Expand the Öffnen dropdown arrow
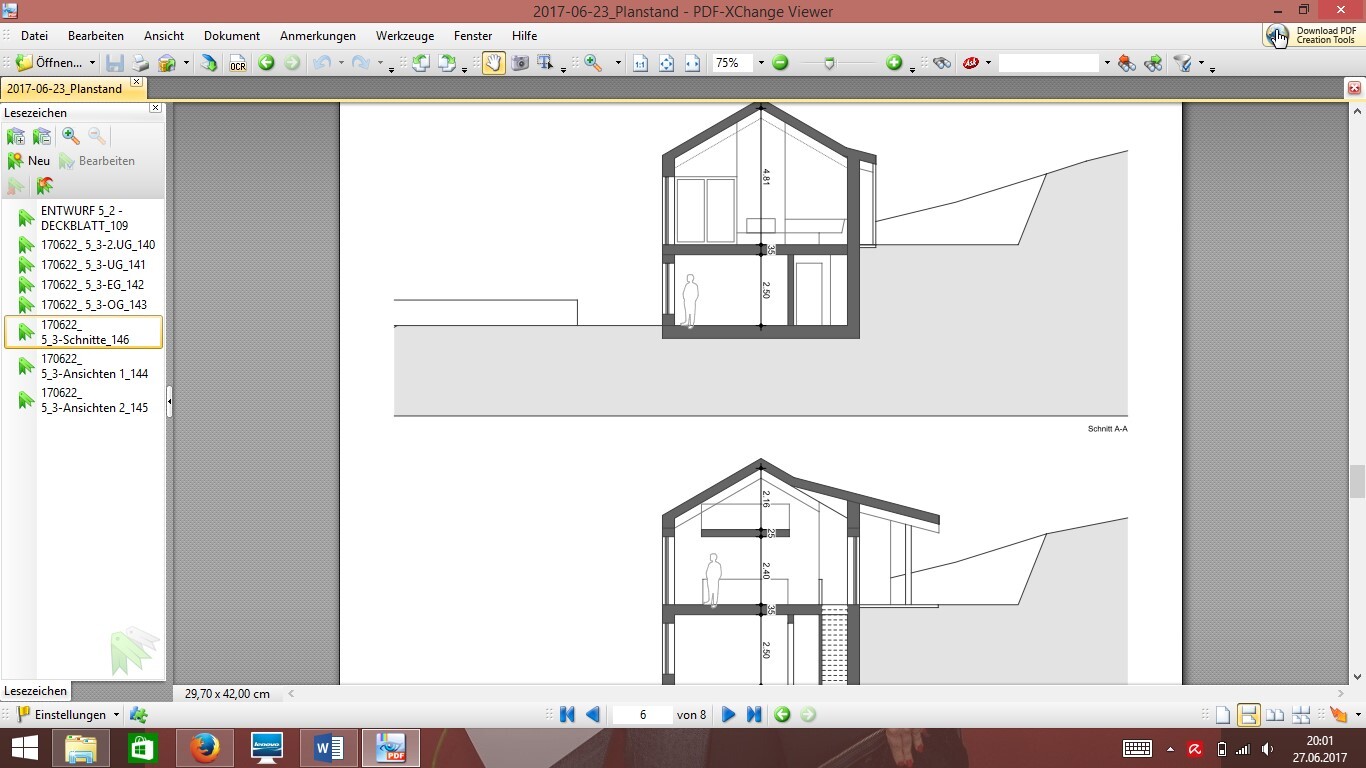Image resolution: width=1366 pixels, height=768 pixels. tap(92, 63)
